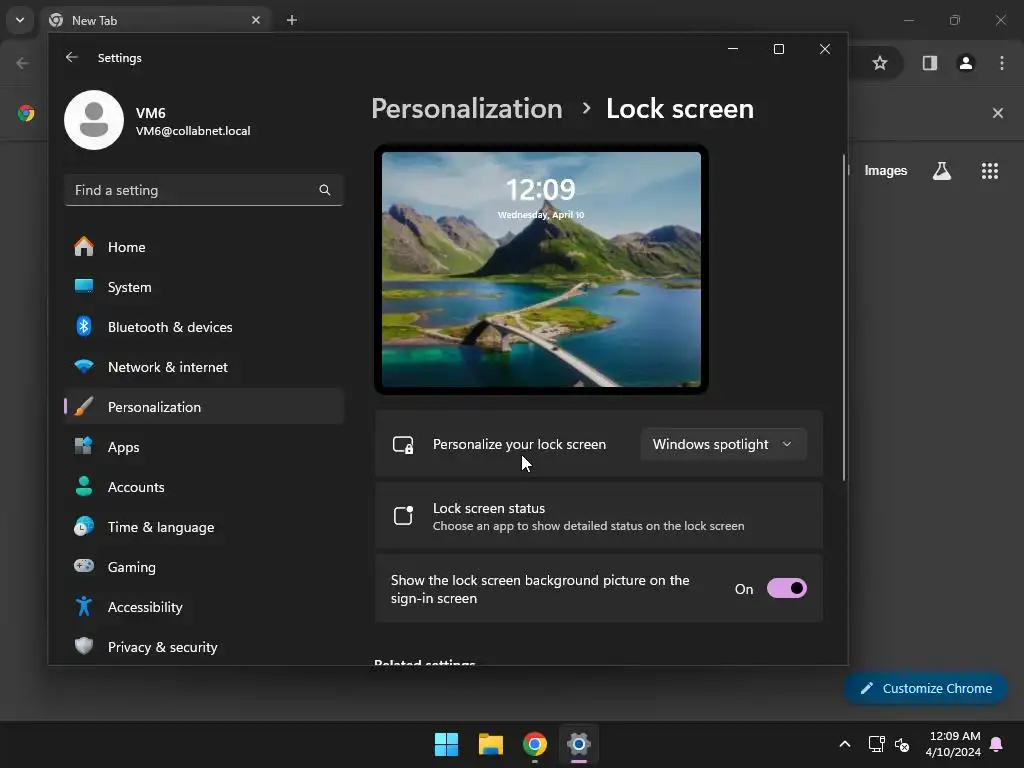The image size is (1024, 768).
Task: Click Chrome back navigation arrow
Action: 22,63
